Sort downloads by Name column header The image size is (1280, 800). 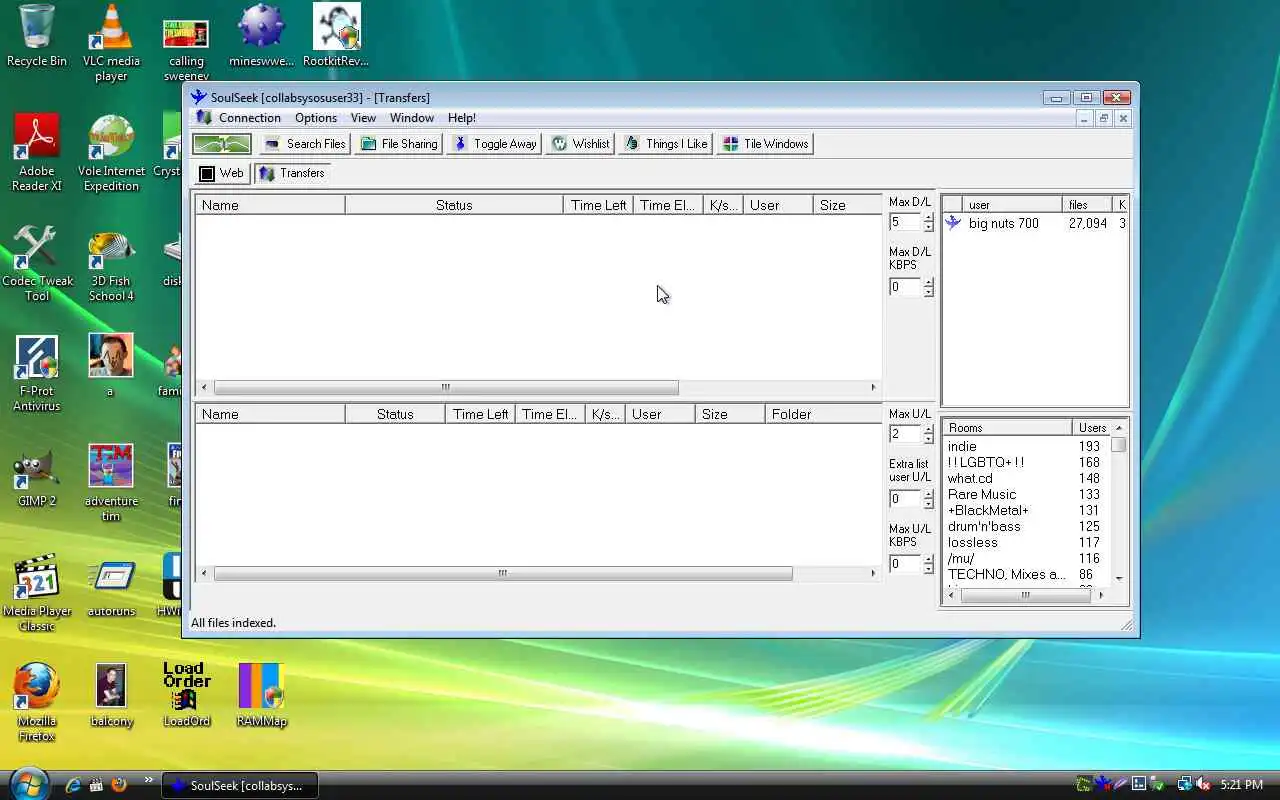(270, 205)
